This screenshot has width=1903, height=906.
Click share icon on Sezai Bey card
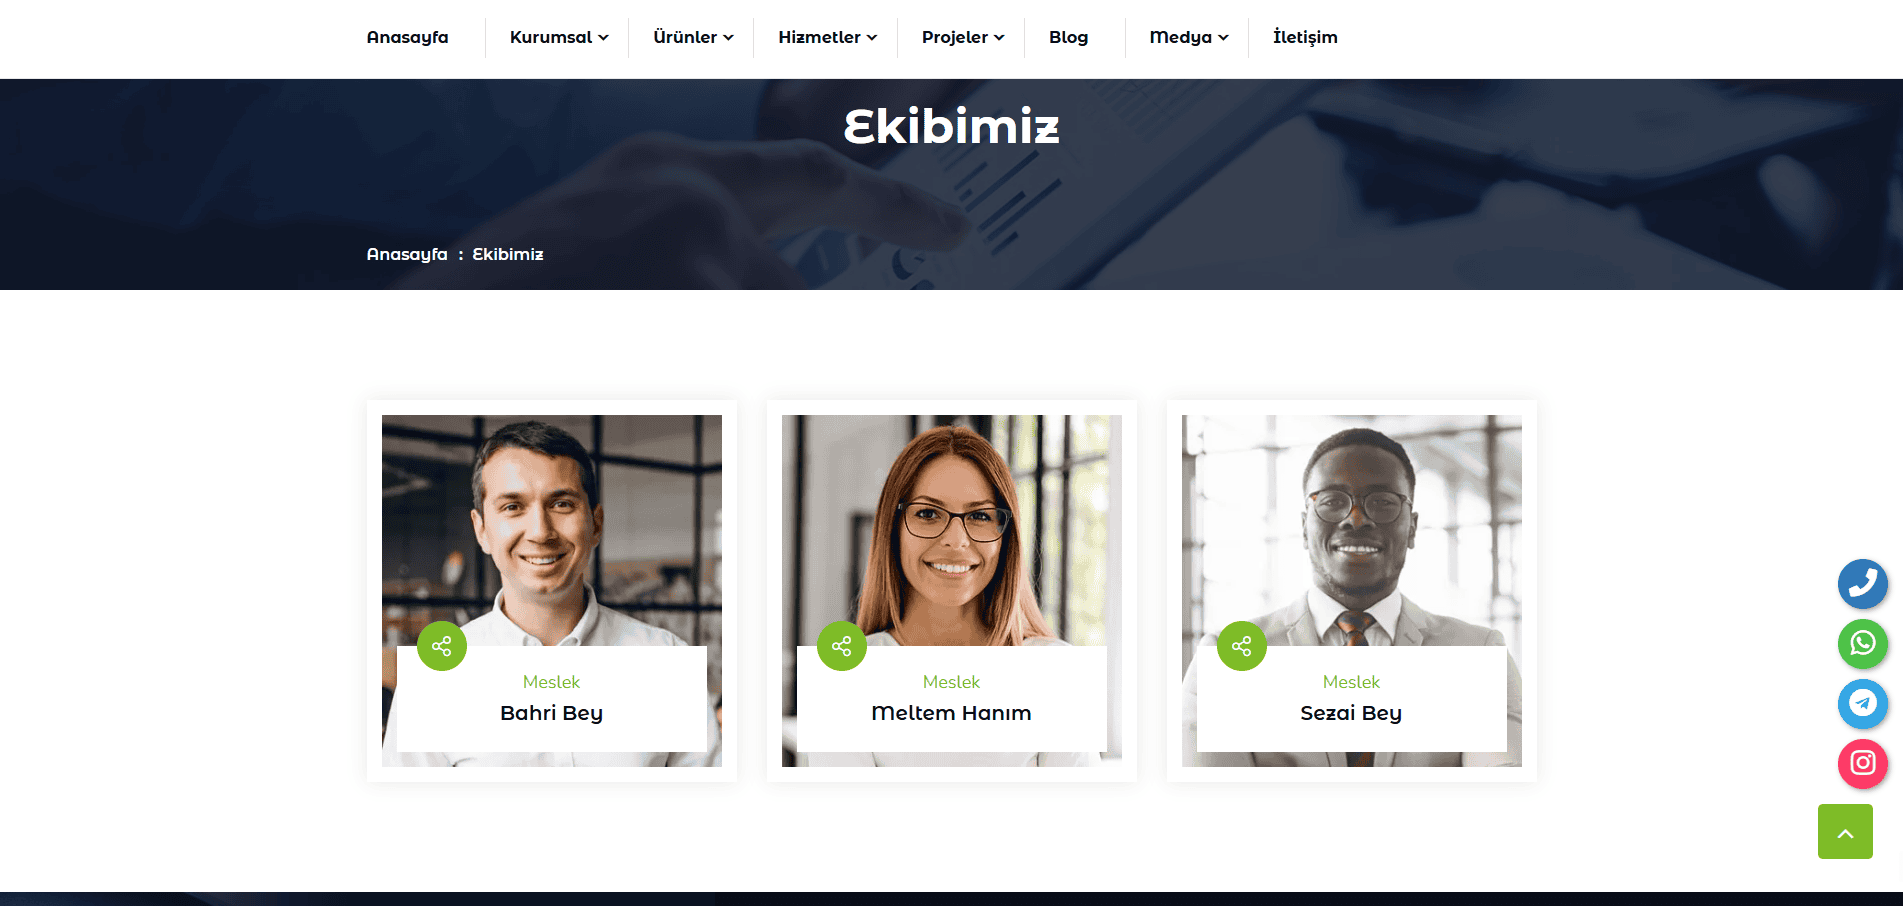[x=1242, y=646]
